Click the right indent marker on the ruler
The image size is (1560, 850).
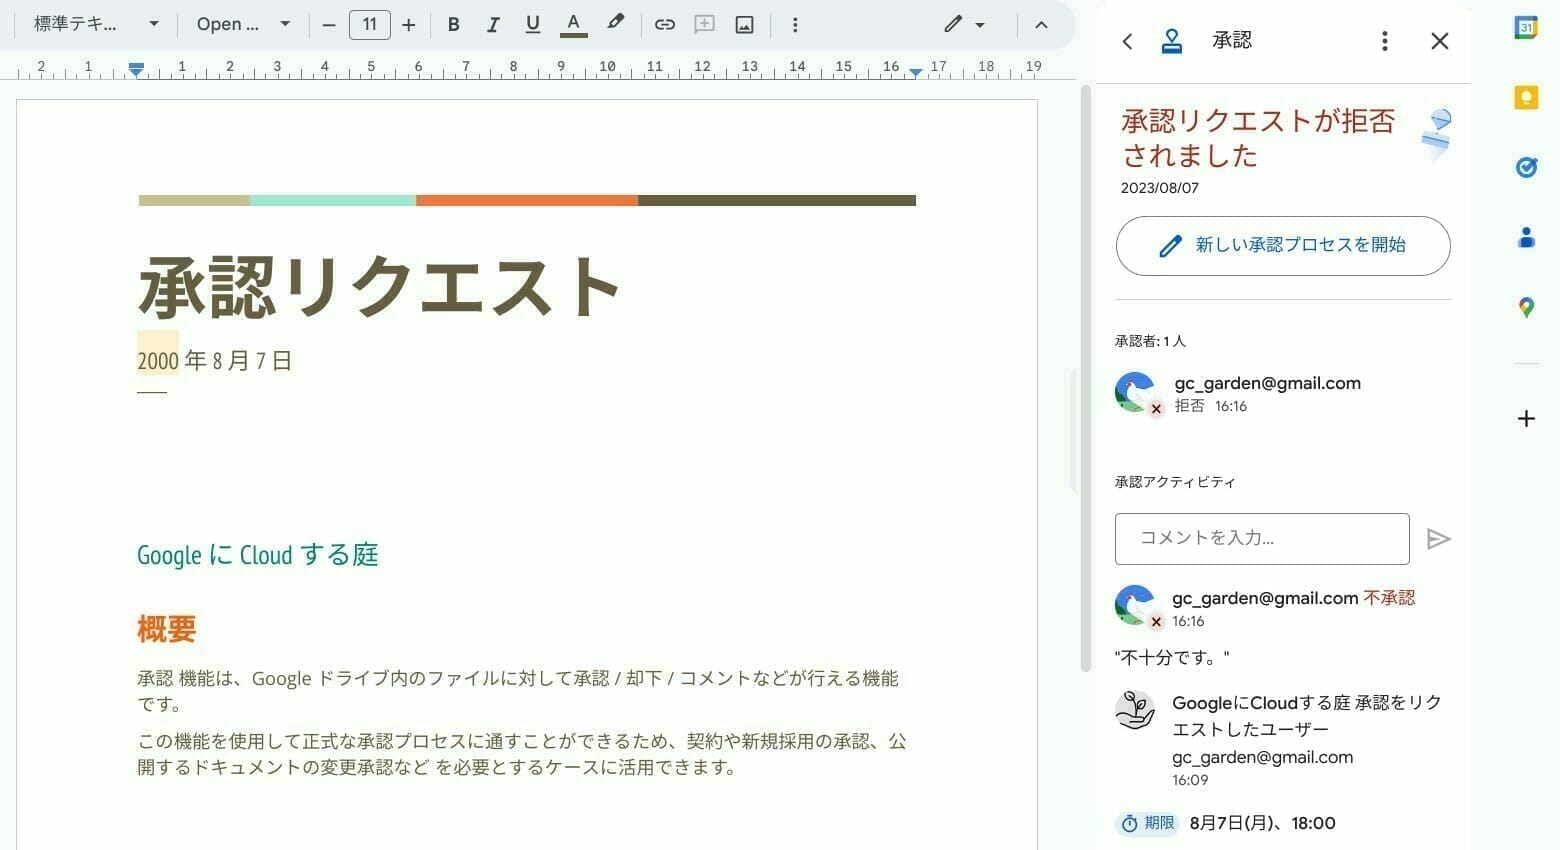point(915,71)
